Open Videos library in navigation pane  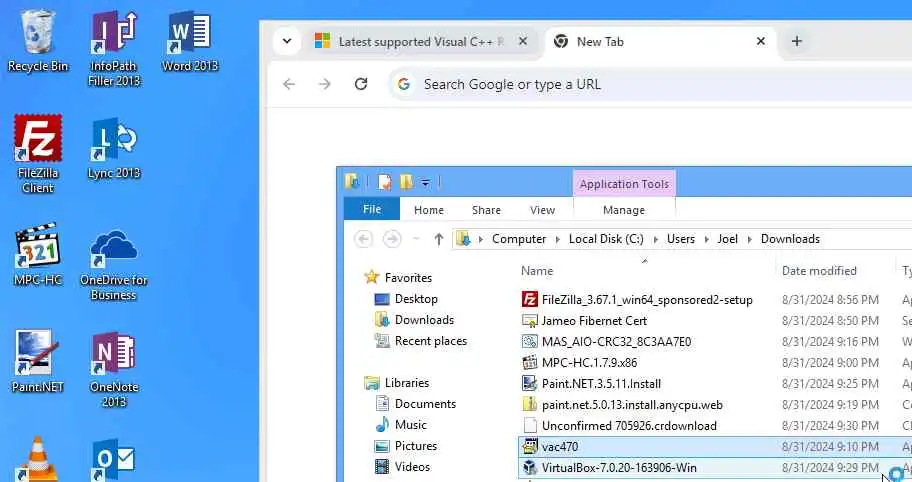(x=412, y=466)
